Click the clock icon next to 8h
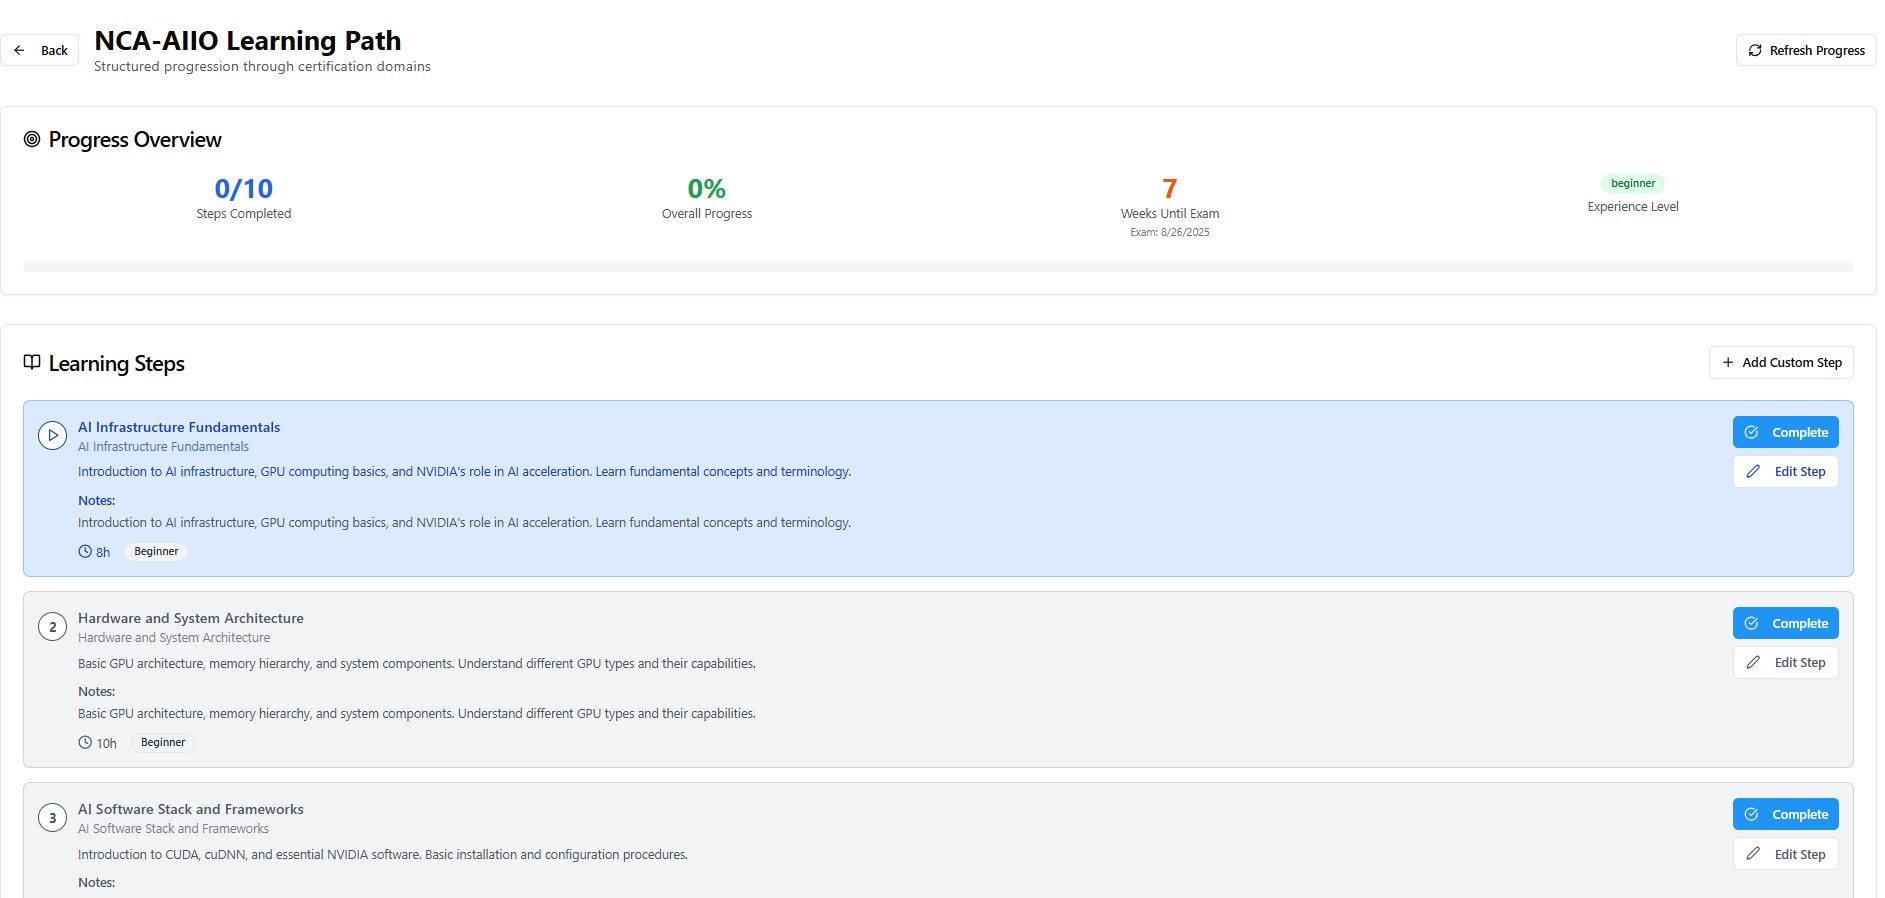The image size is (1885, 898). pyautogui.click(x=85, y=552)
